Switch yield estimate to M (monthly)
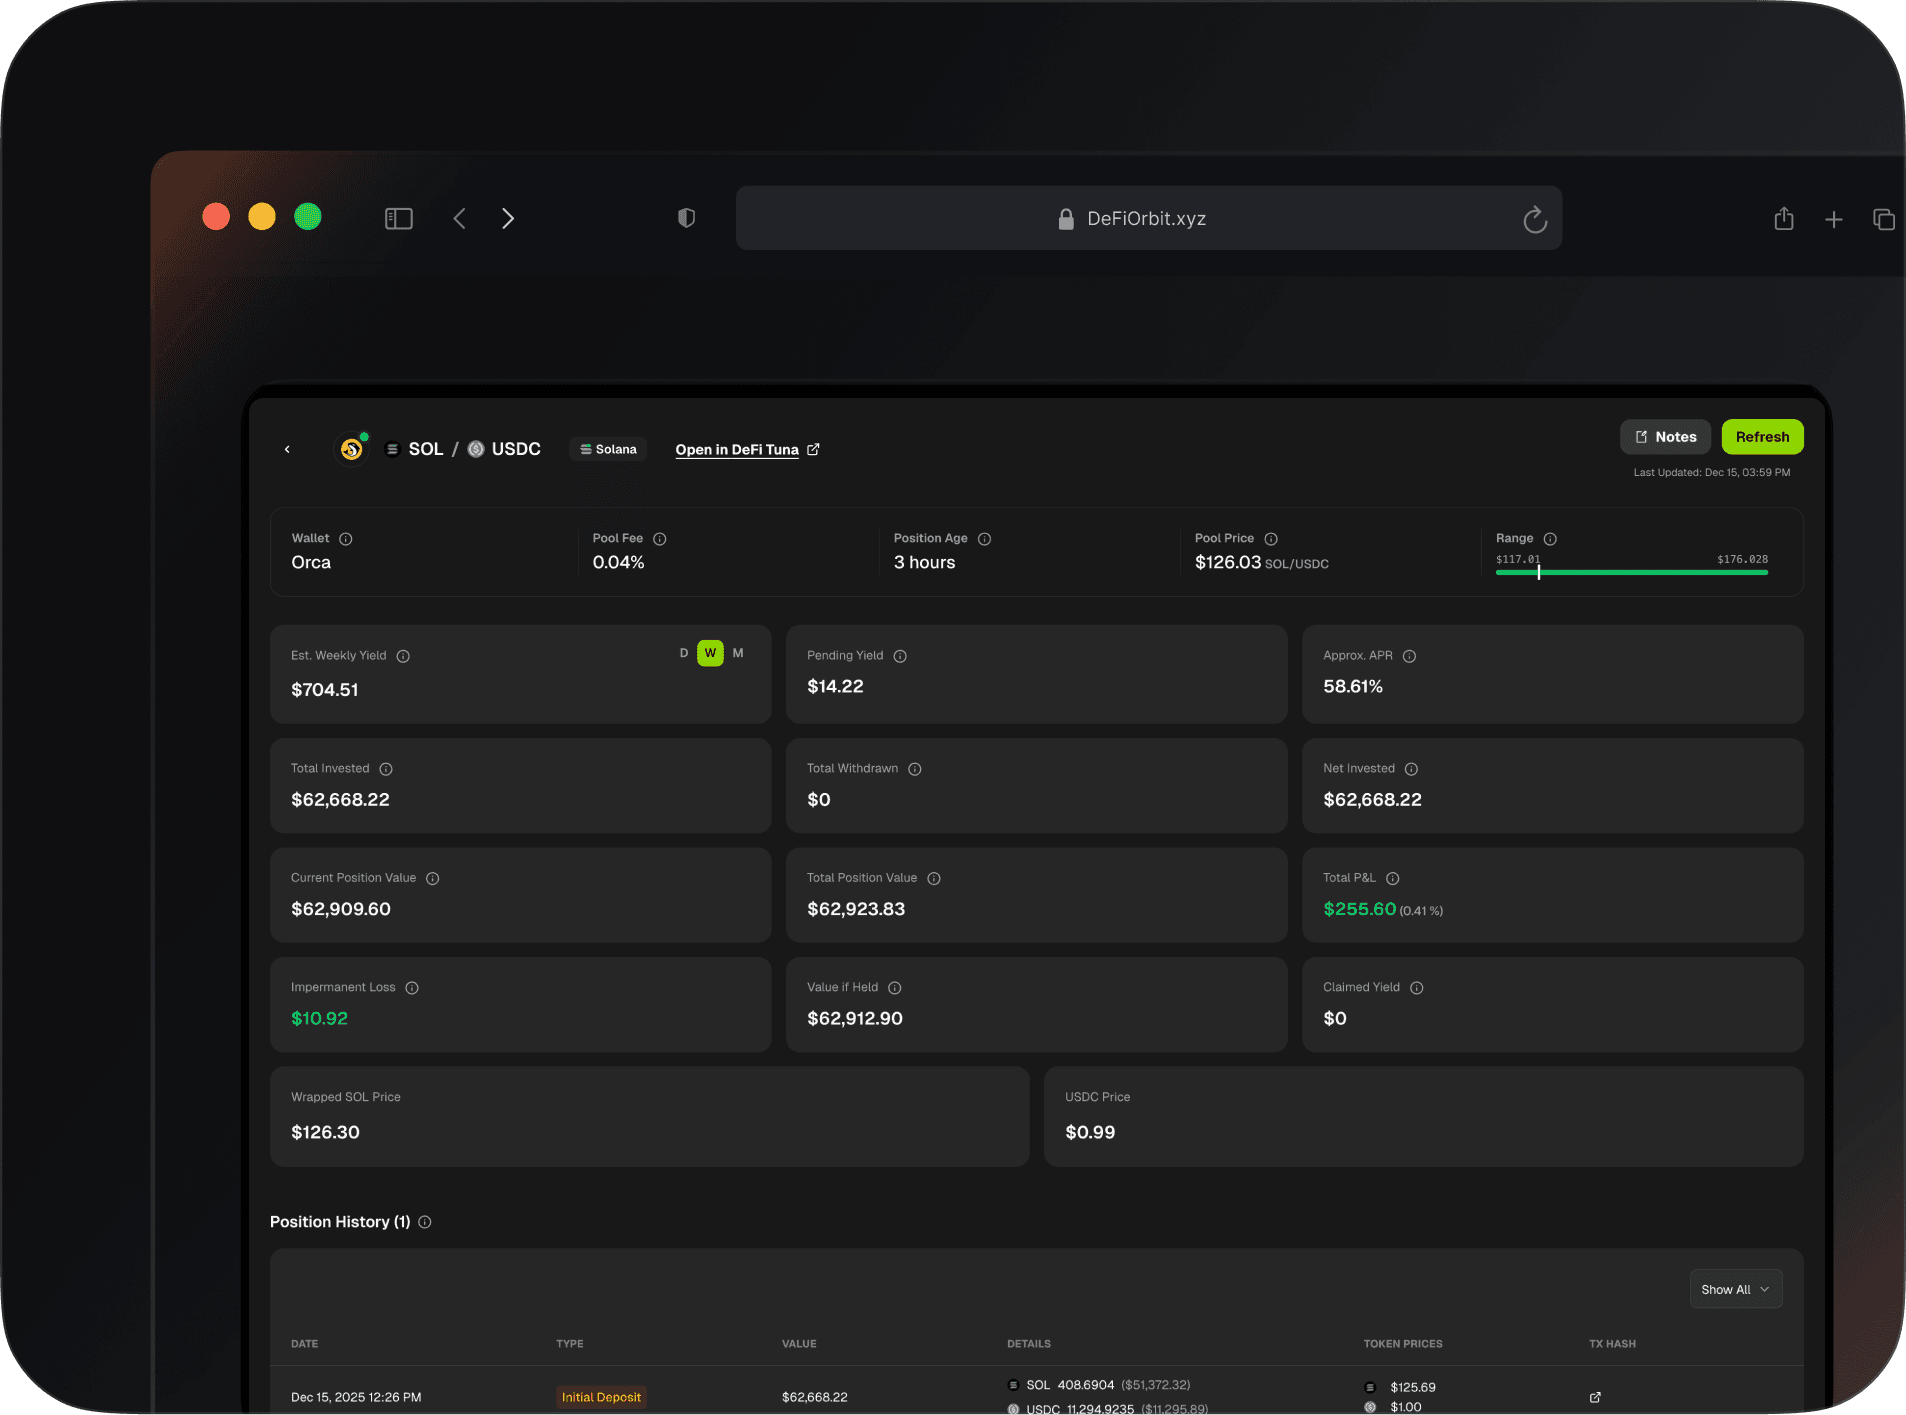This screenshot has height=1415, width=1906. [x=738, y=653]
